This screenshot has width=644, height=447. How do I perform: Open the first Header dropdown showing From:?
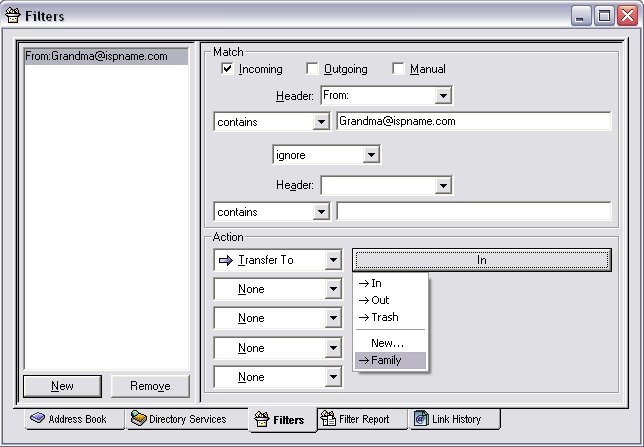(x=443, y=96)
